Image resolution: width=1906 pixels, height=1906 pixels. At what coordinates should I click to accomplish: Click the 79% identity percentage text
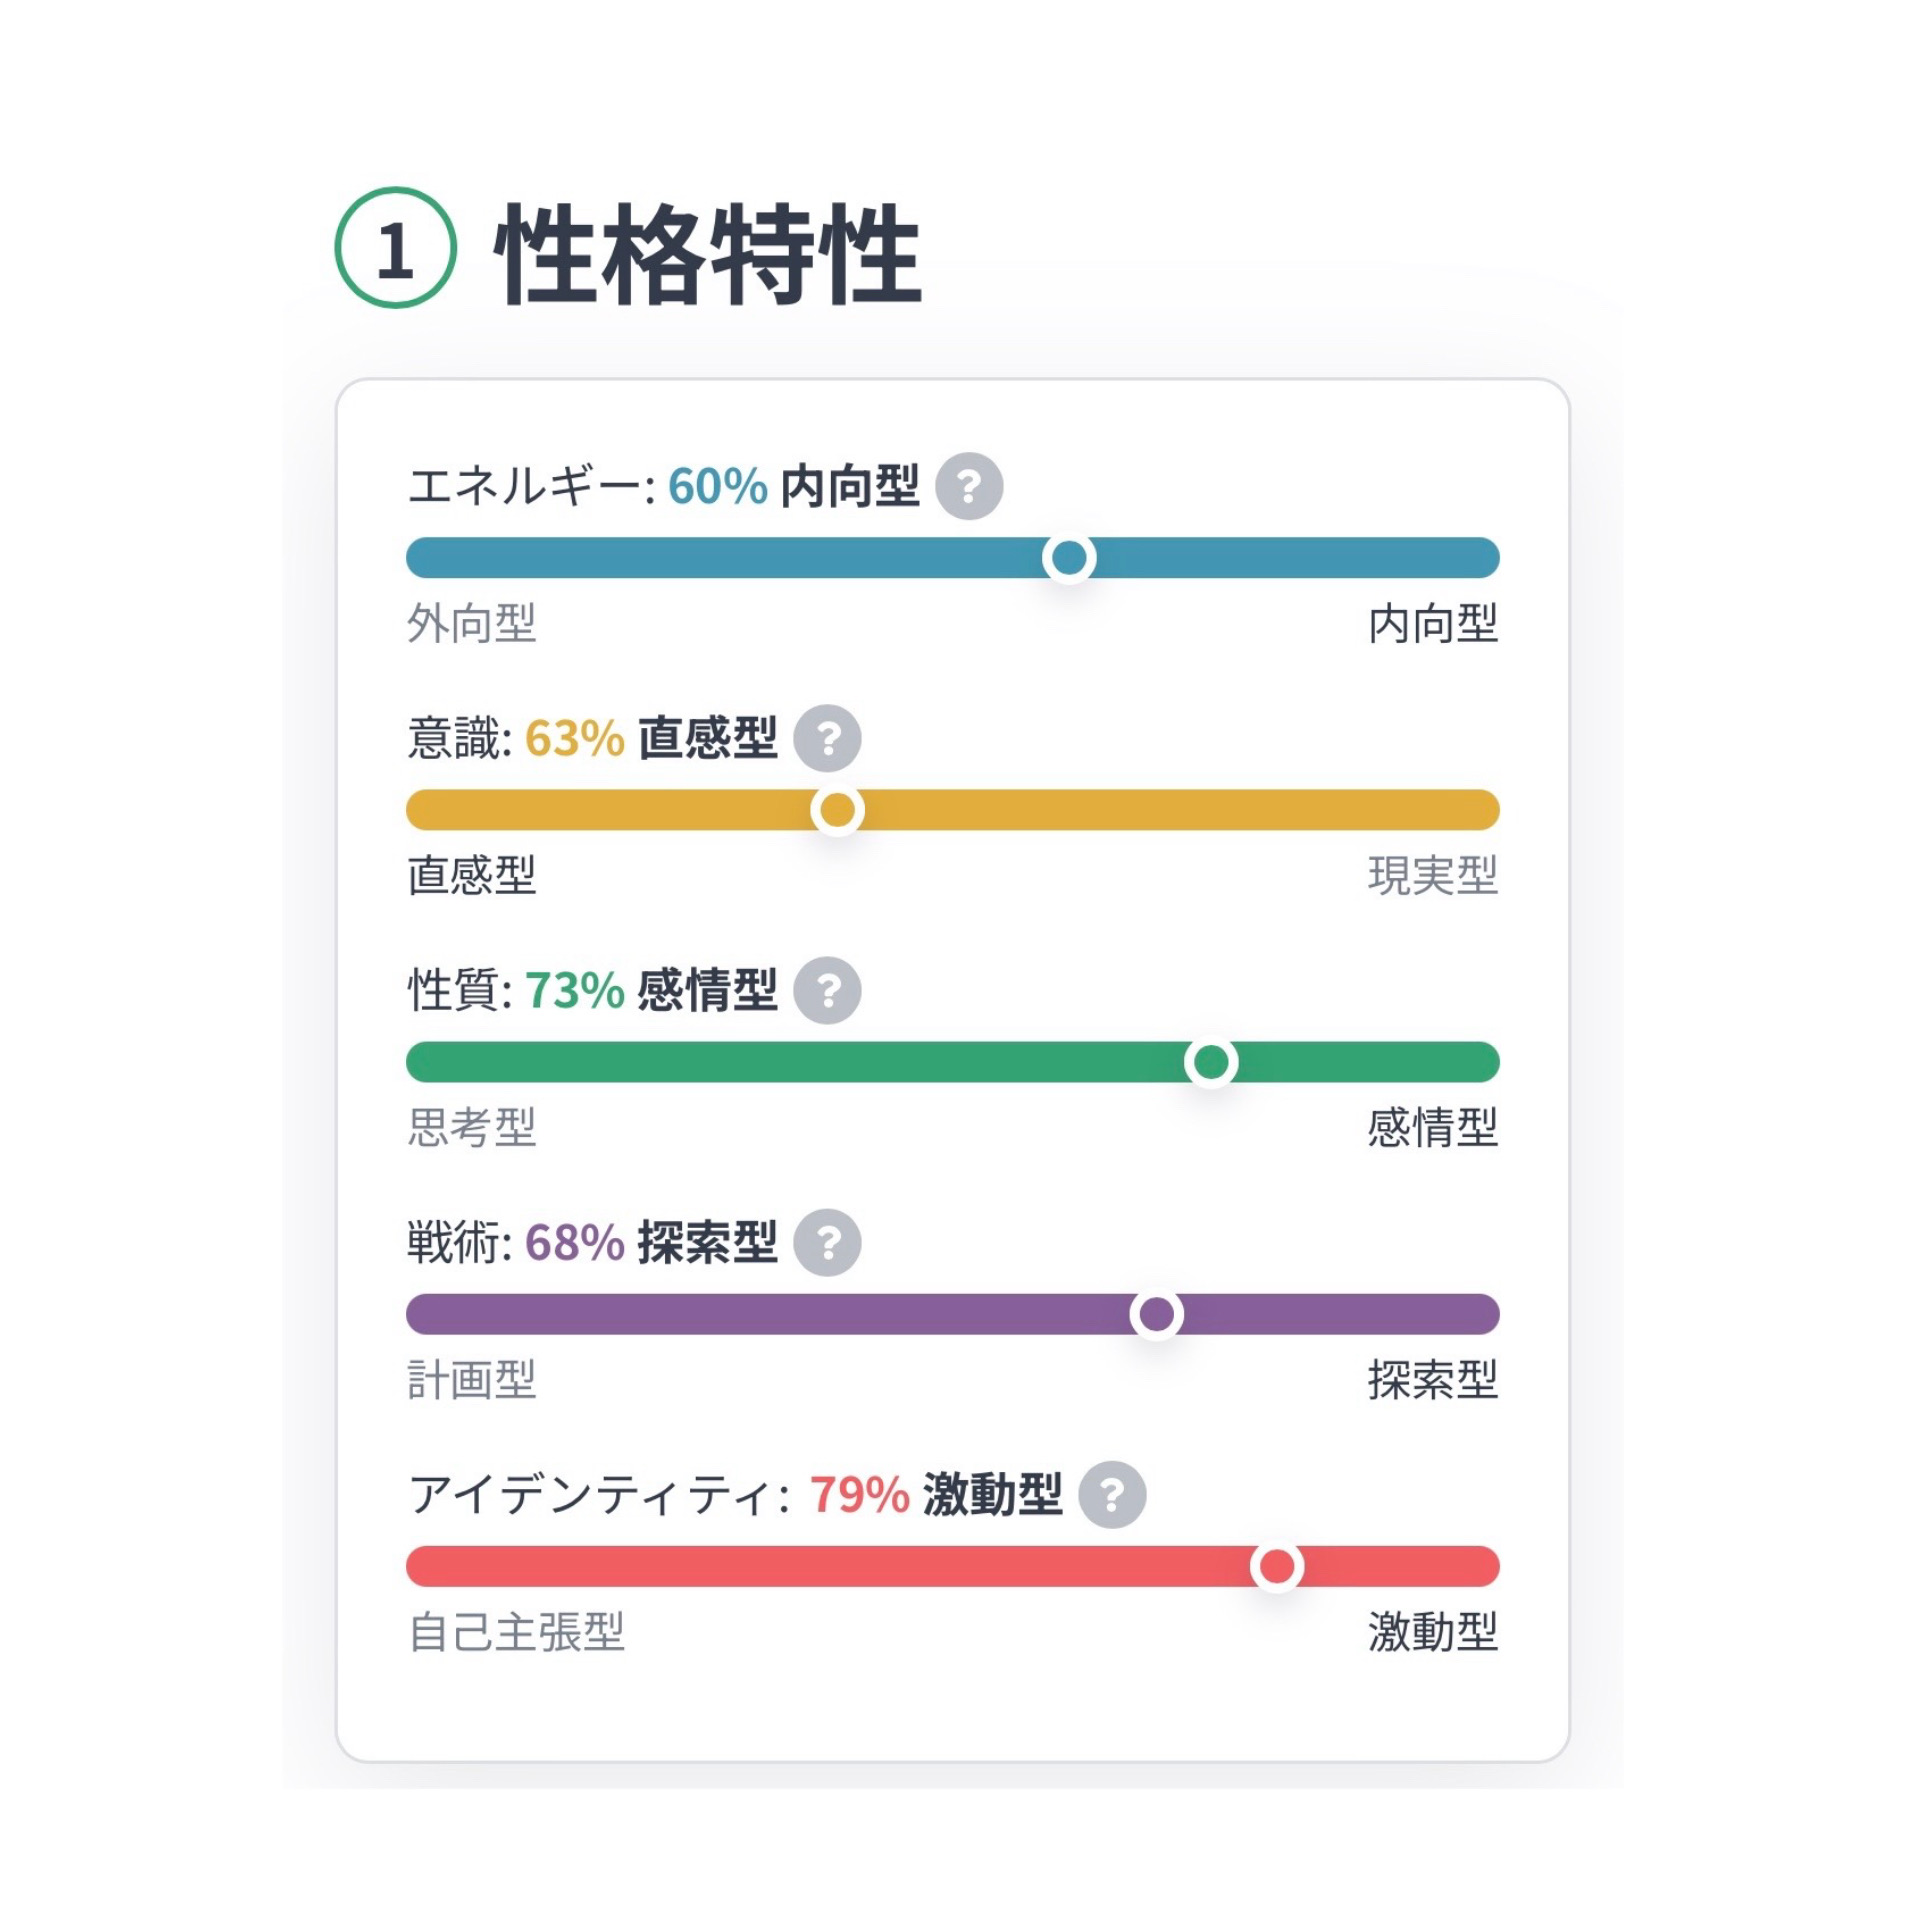pyautogui.click(x=858, y=1495)
